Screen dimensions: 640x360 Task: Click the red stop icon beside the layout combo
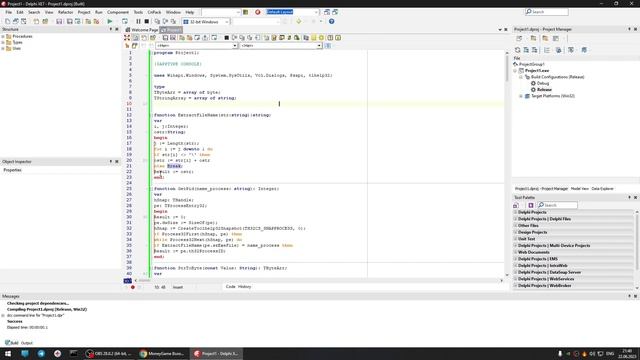258,12
